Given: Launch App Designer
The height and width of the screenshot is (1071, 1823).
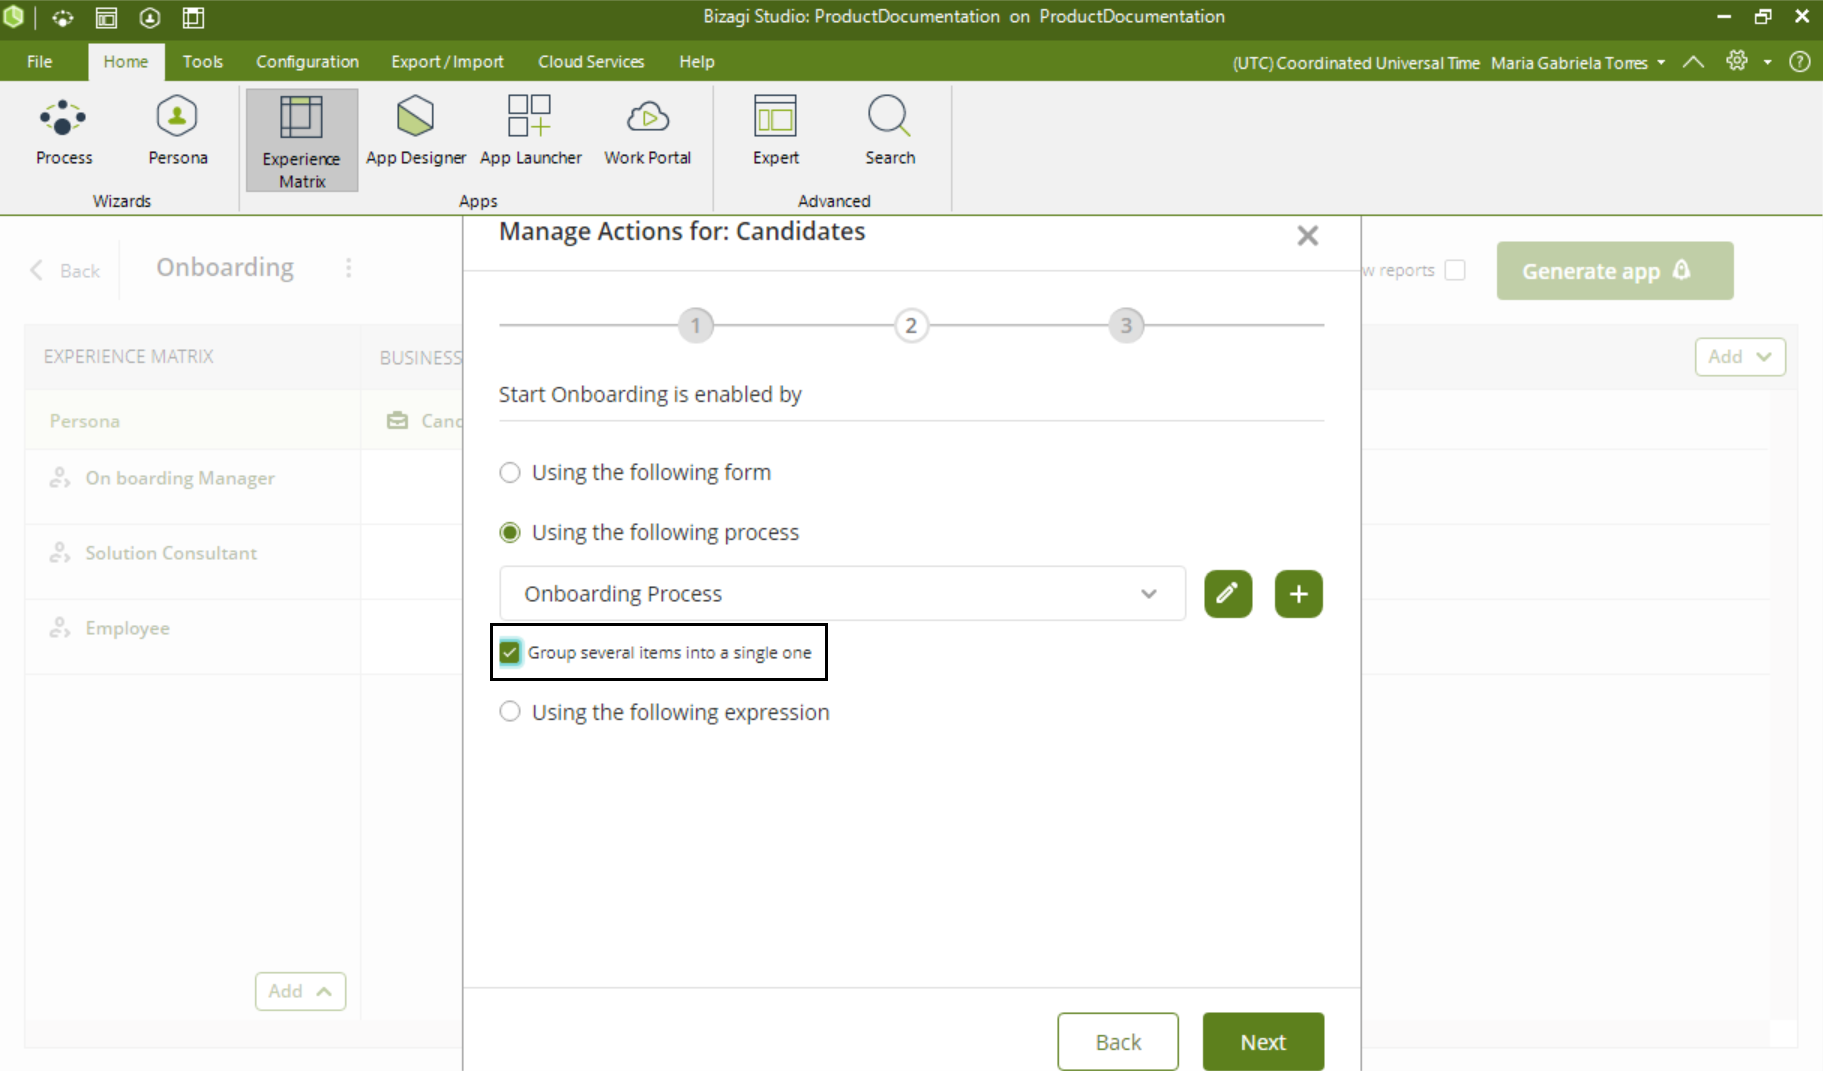Looking at the screenshot, I should click(x=415, y=132).
